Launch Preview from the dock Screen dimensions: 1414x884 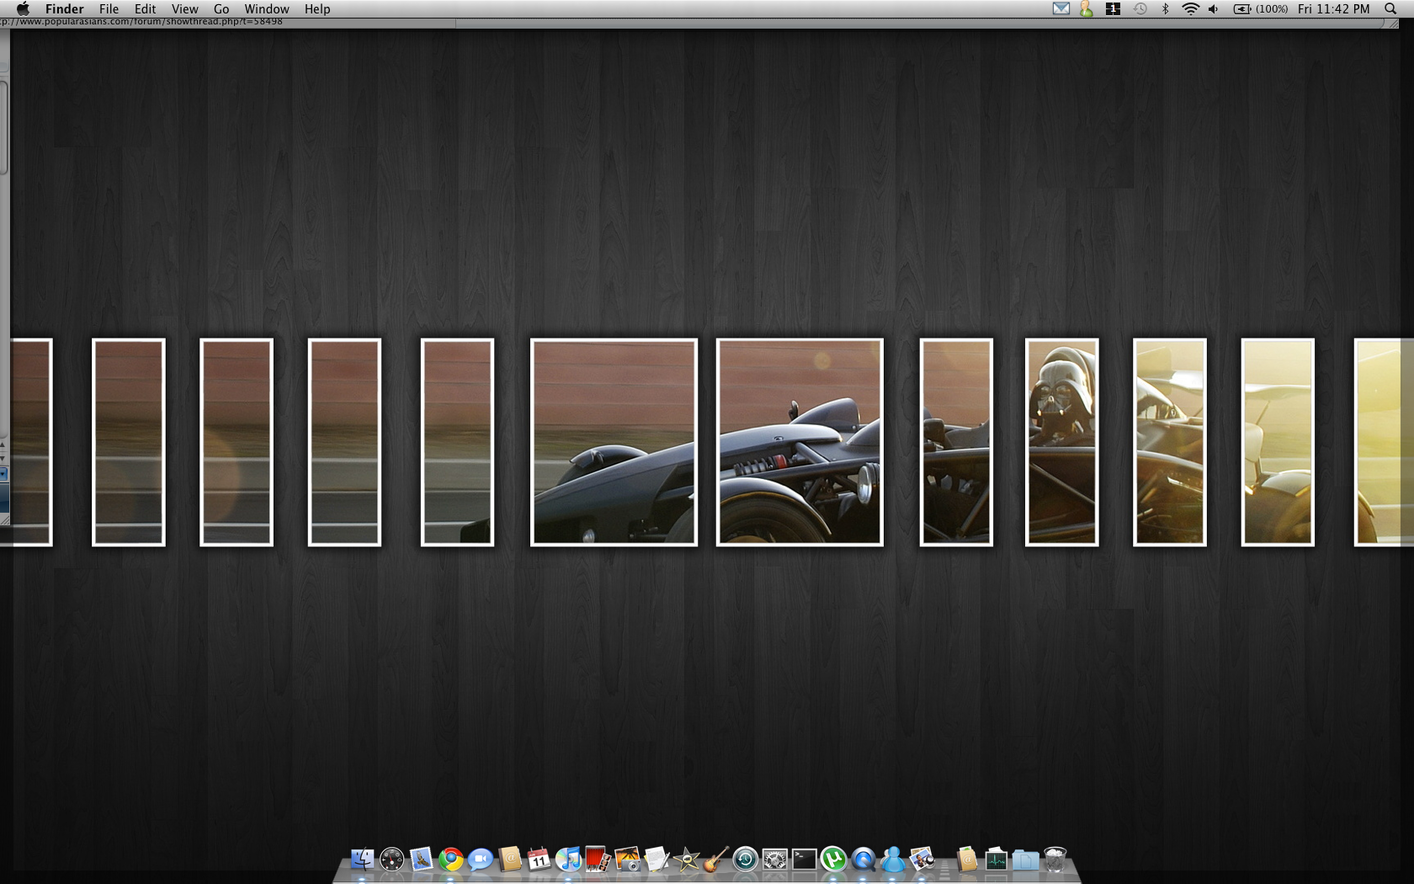click(922, 858)
